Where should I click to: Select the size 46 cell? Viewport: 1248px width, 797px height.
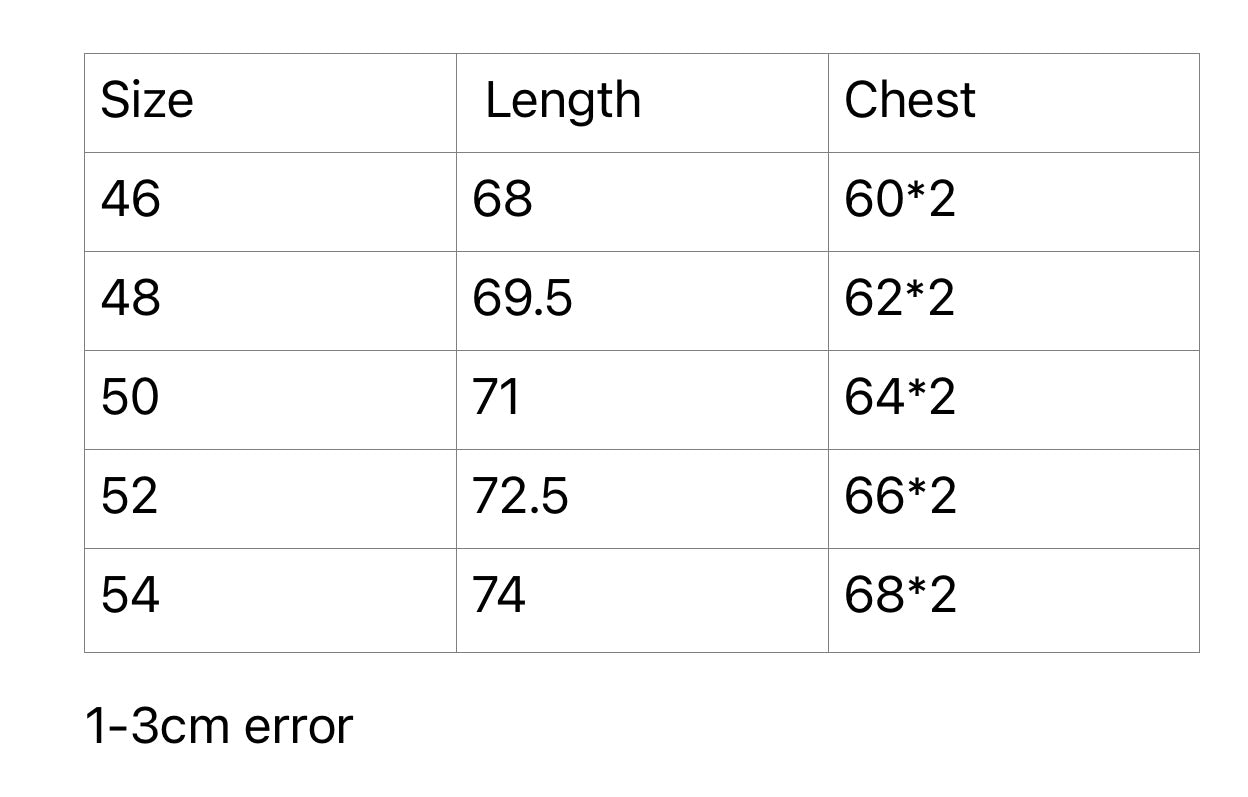pos(131,199)
